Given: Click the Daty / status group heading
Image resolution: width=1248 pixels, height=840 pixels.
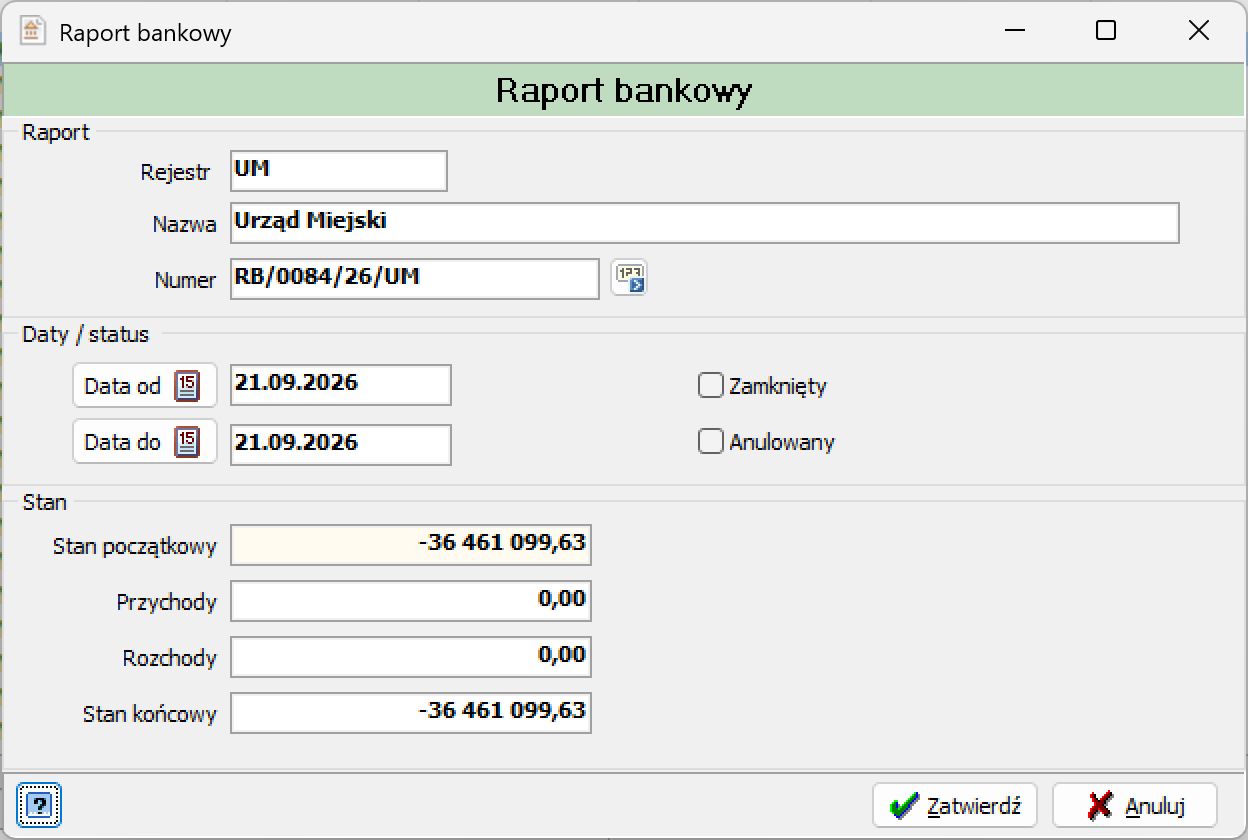Looking at the screenshot, I should (86, 335).
